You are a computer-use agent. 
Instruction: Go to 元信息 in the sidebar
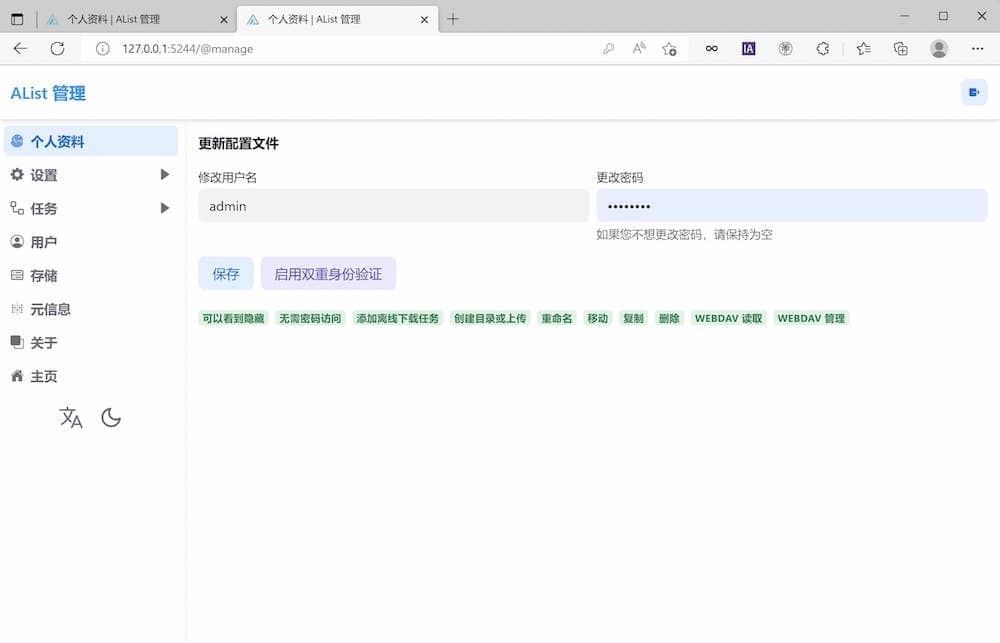pos(49,309)
